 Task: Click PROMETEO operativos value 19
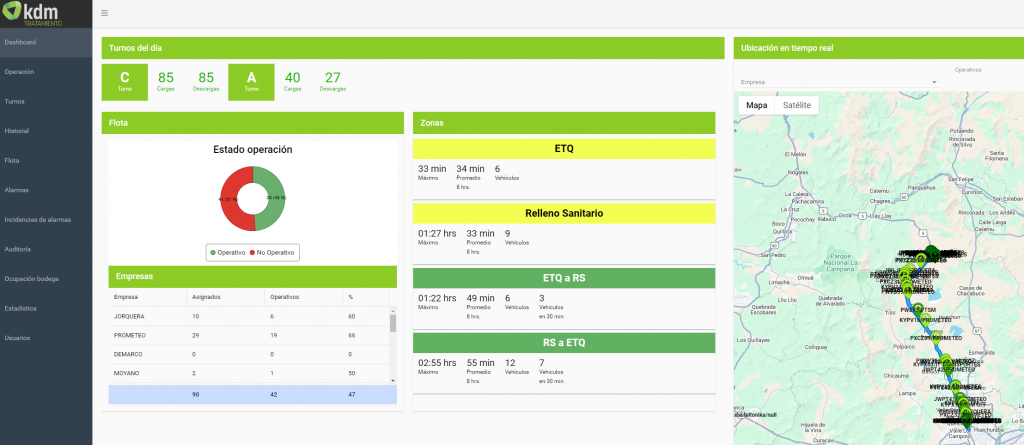coord(273,335)
